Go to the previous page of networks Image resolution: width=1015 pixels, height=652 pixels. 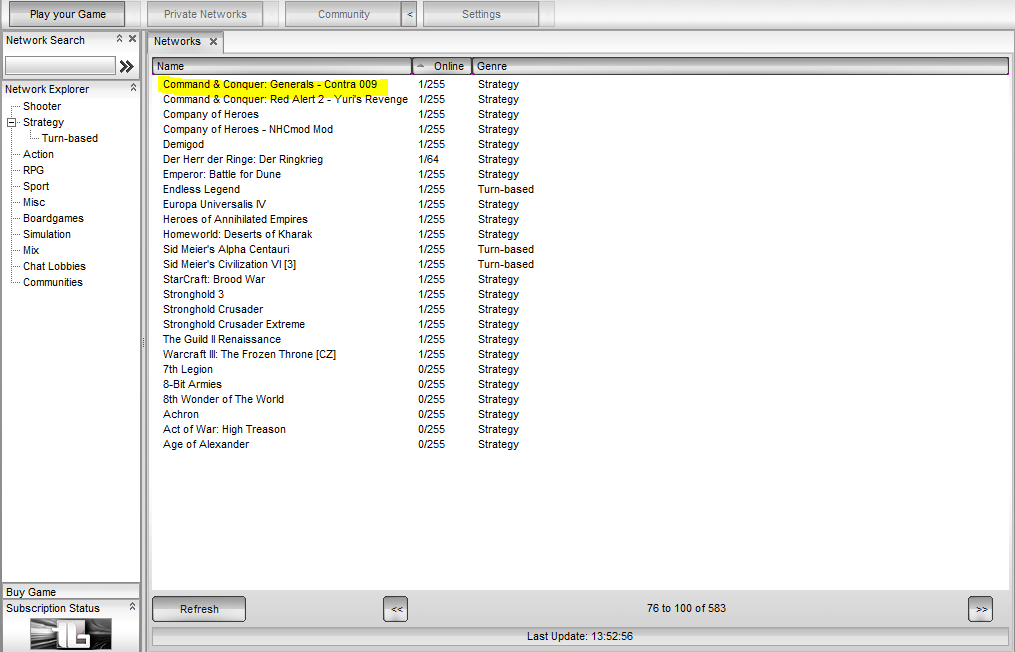click(x=396, y=609)
